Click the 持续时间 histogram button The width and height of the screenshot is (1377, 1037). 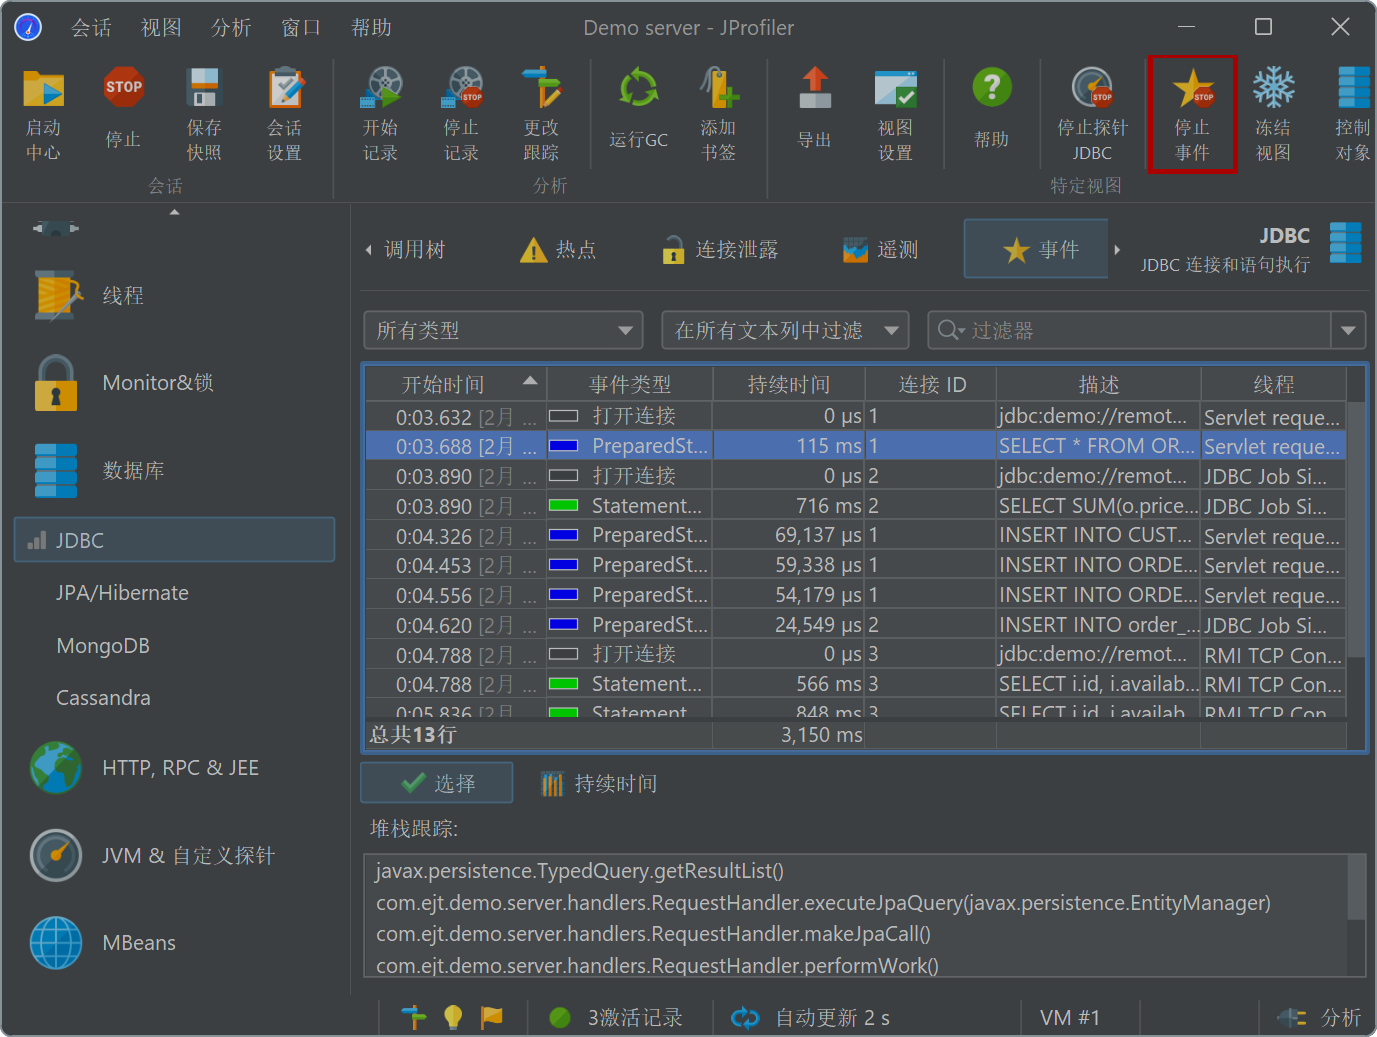(598, 783)
